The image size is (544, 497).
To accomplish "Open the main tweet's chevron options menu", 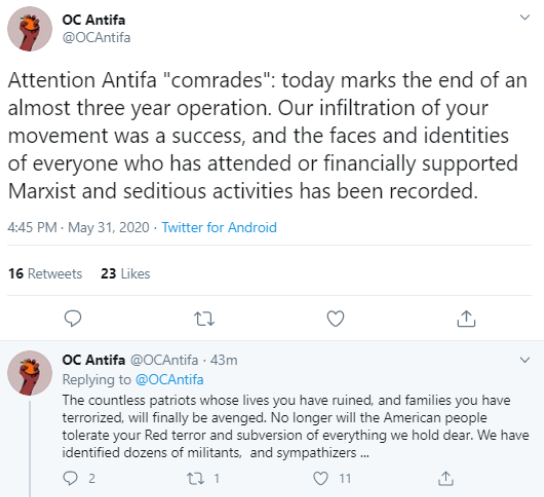I will click(x=525, y=17).
